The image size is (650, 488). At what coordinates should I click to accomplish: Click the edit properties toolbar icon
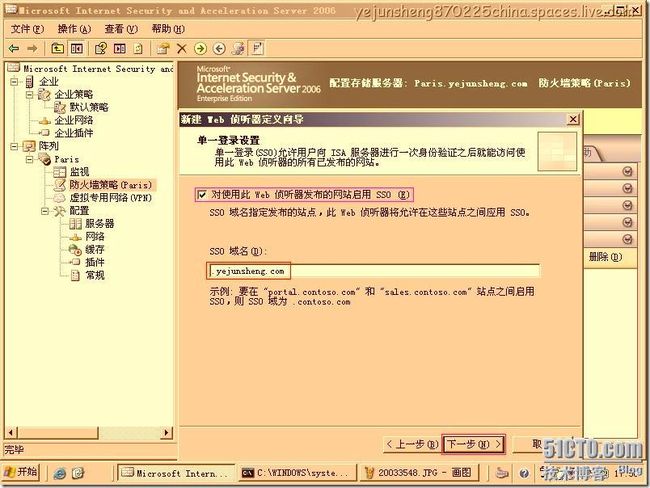coord(163,48)
